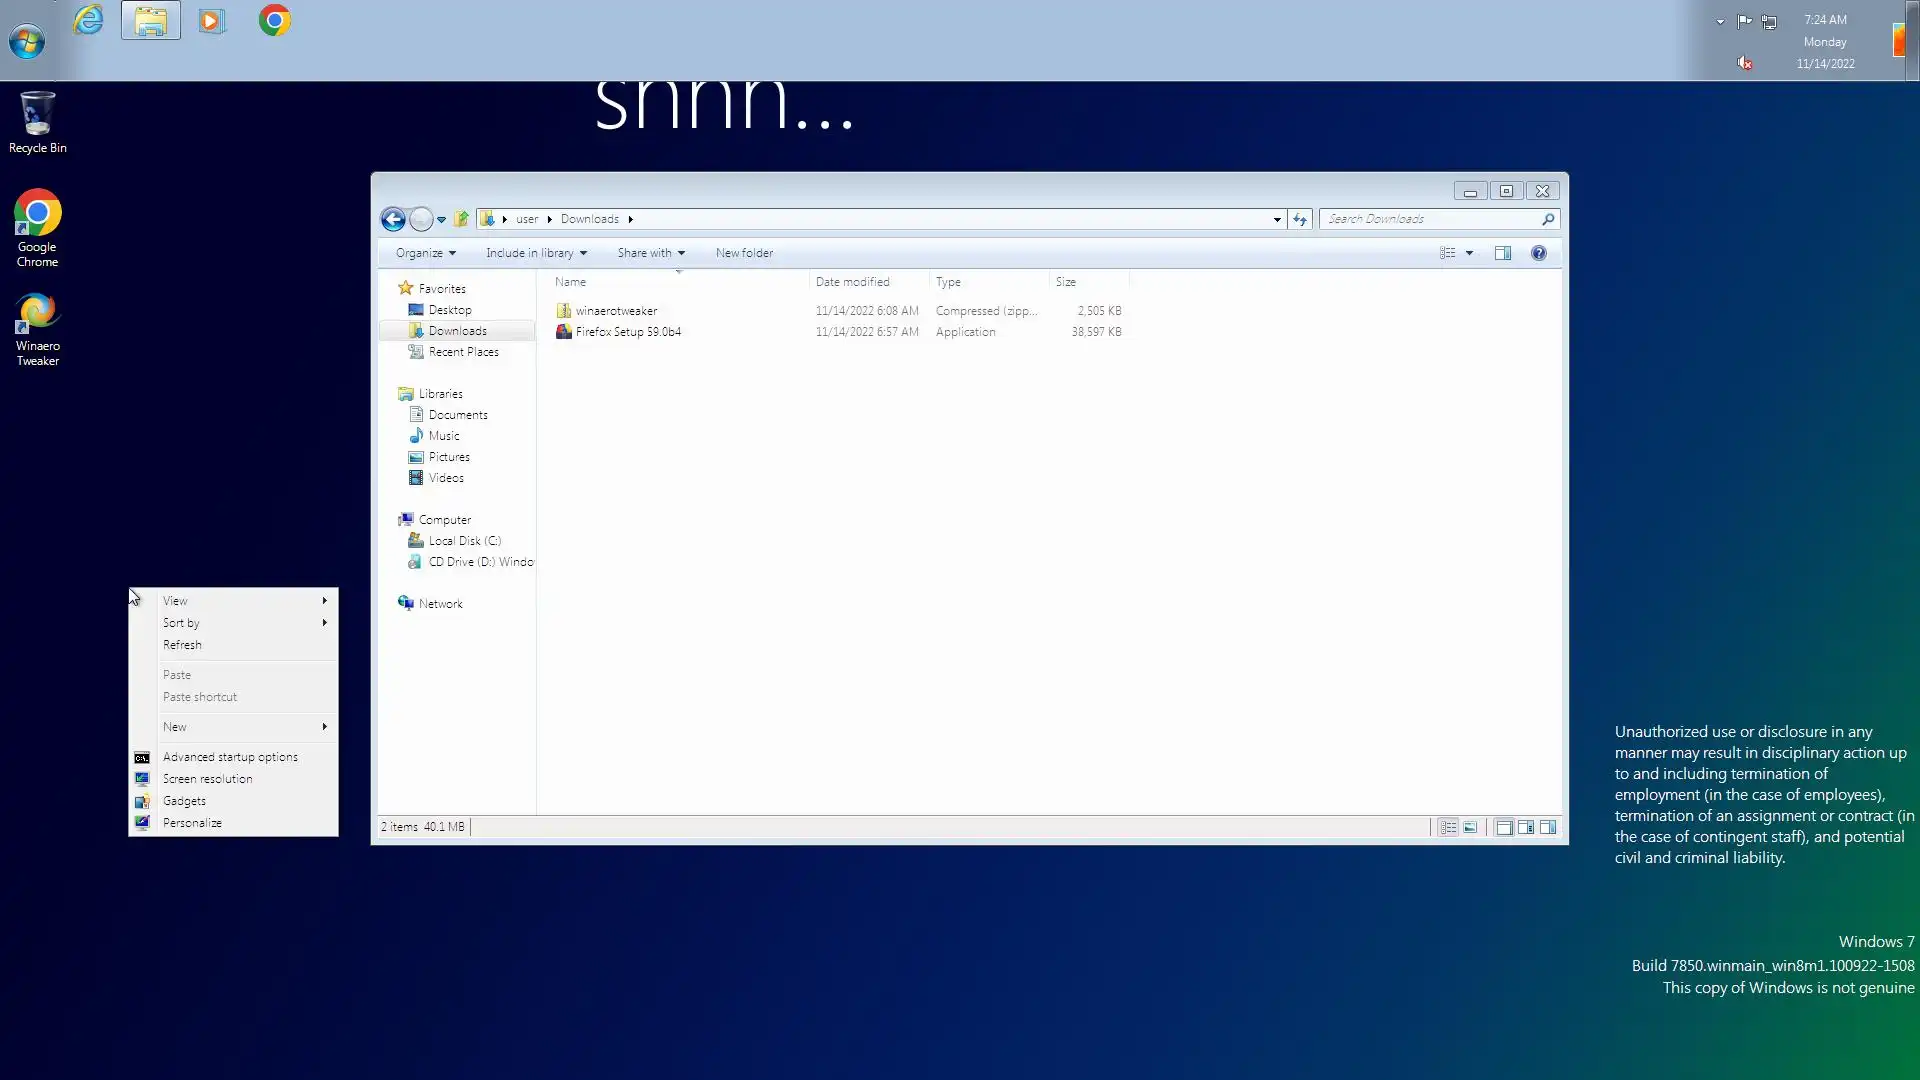Screen dimensions: 1920x1080
Task: Click the New folder button
Action: (x=744, y=253)
